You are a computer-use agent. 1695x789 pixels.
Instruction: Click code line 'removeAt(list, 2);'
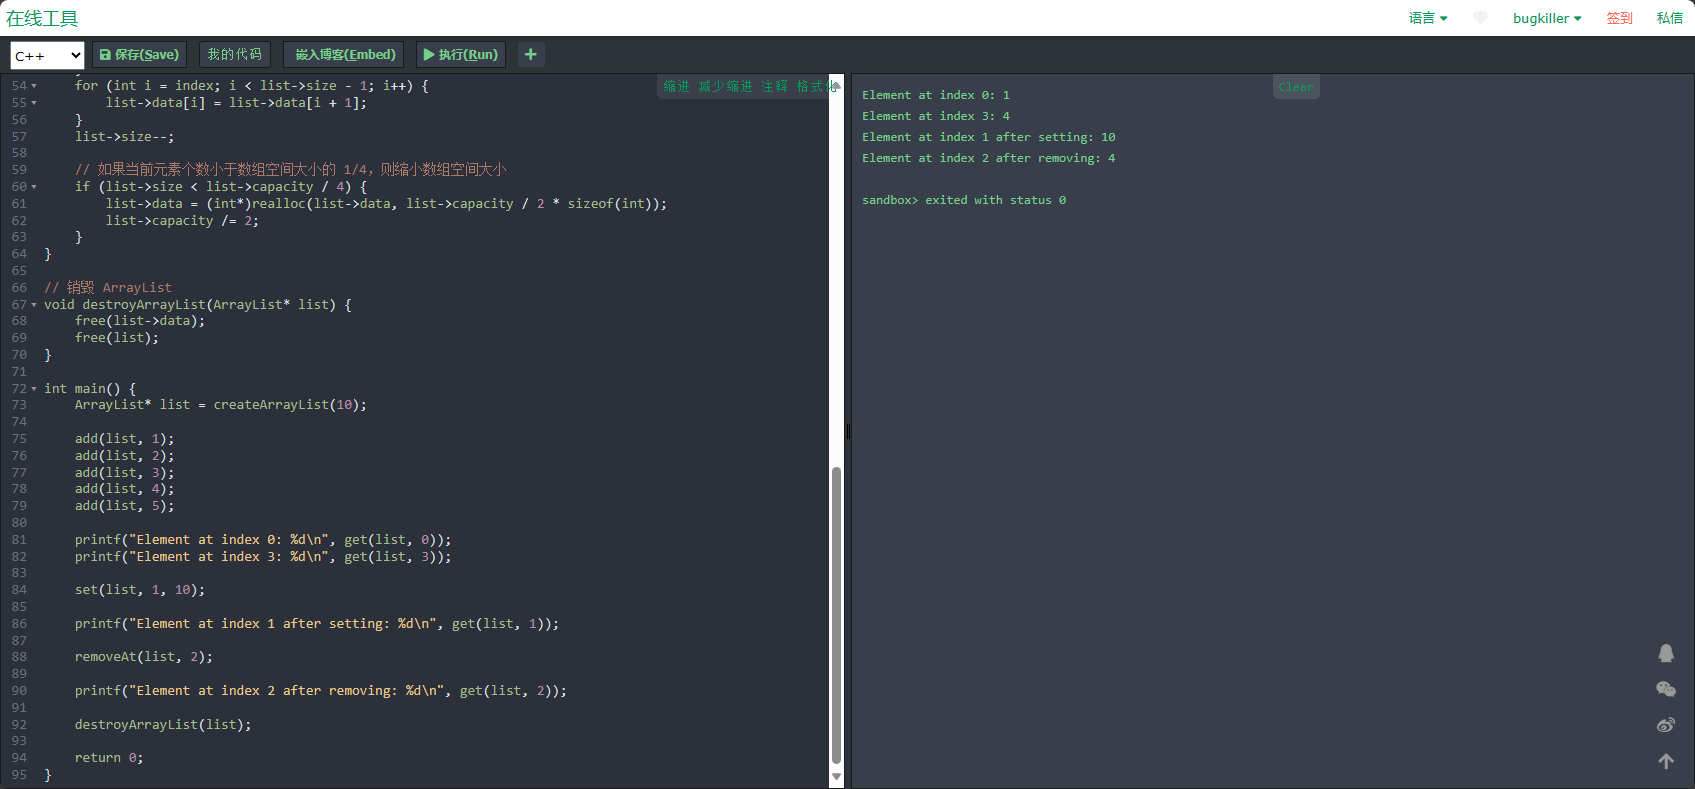click(143, 657)
